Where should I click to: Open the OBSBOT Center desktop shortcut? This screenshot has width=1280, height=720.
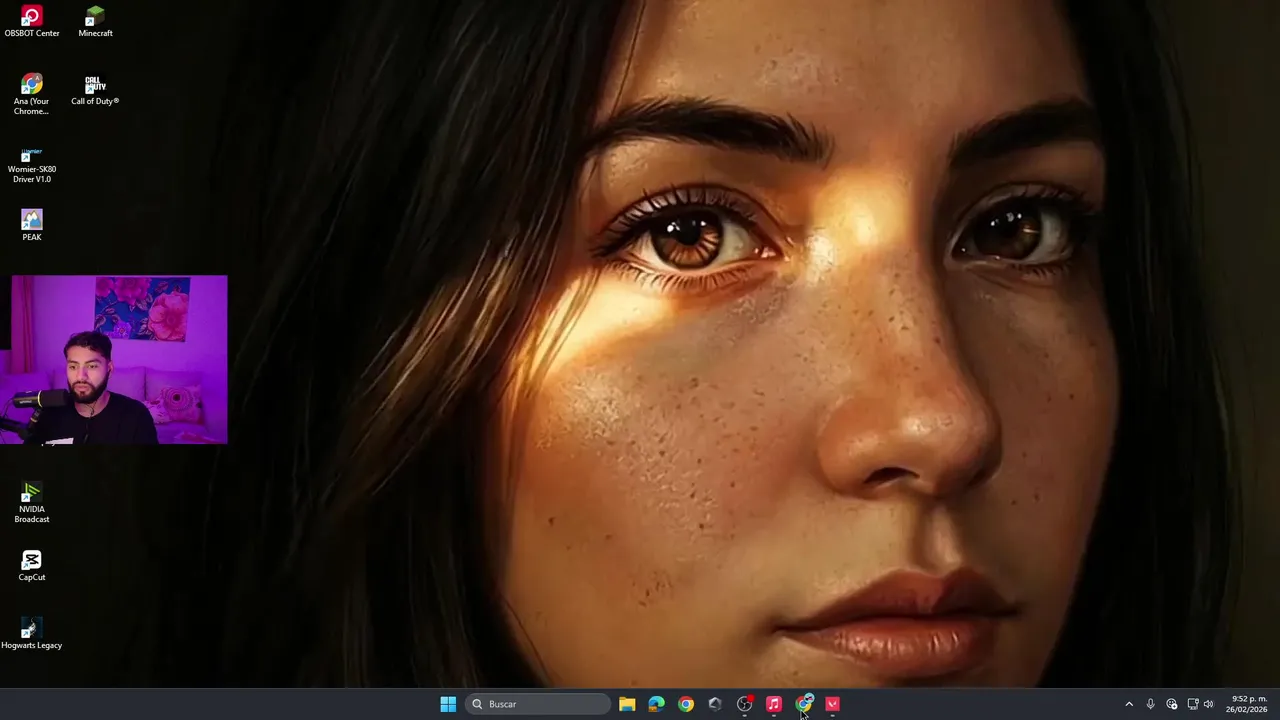point(32,22)
